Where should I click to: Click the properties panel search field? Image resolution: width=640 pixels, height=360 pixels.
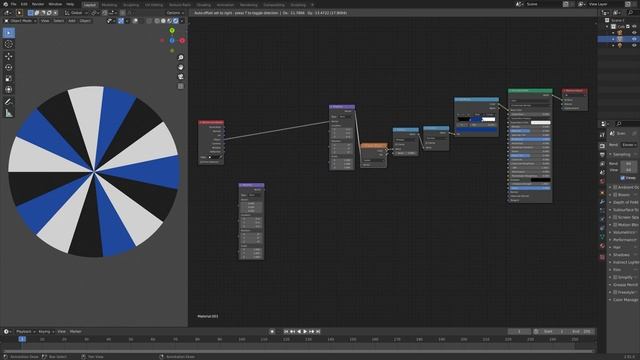pyautogui.click(x=627, y=124)
